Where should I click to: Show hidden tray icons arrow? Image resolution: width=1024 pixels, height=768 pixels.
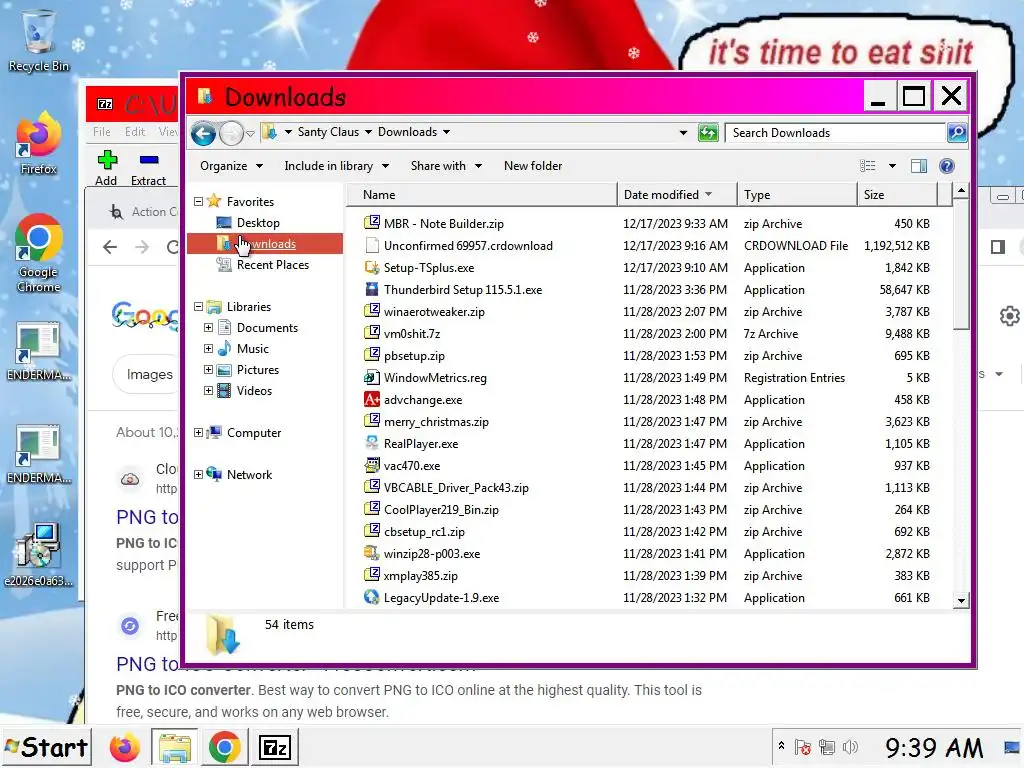[781, 746]
